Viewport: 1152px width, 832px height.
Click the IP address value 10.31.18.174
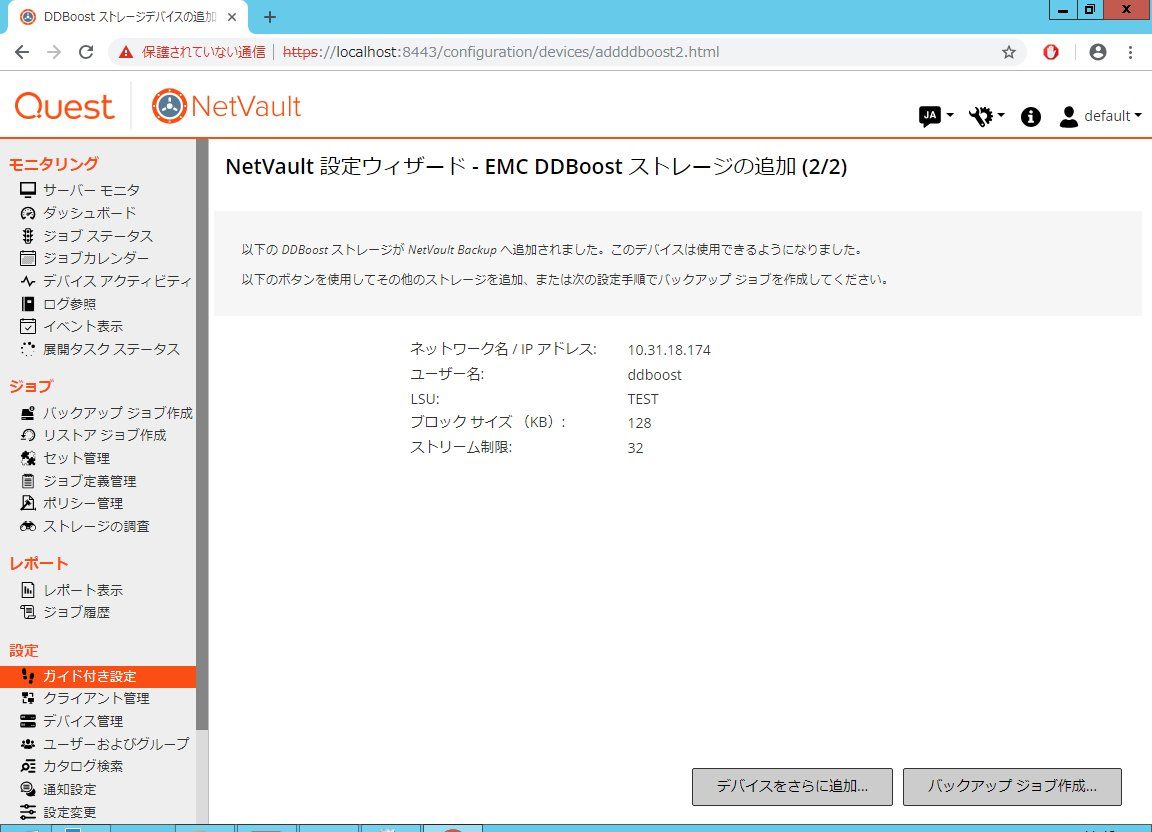[669, 350]
